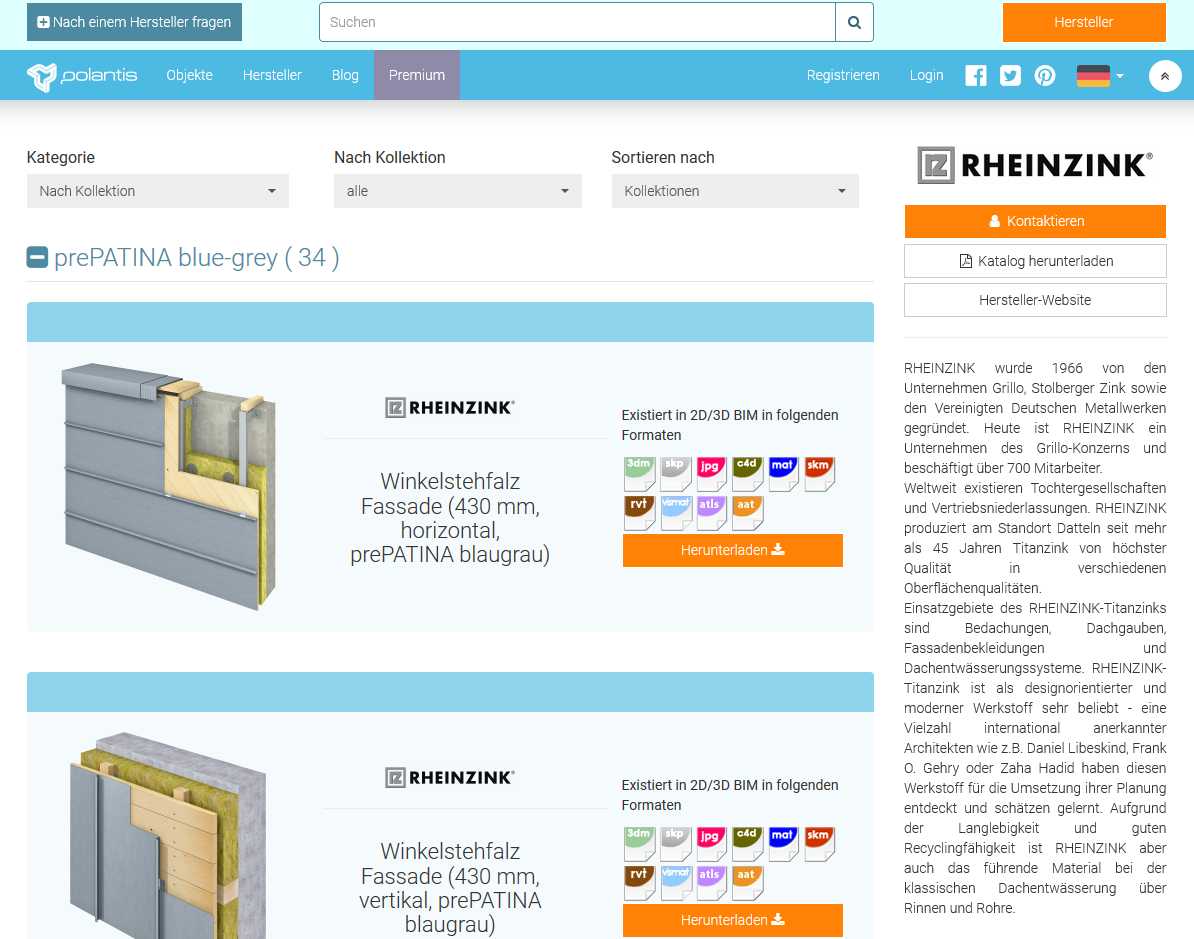Image resolution: width=1194 pixels, height=939 pixels.
Task: Click the Polantis logo
Action: pyautogui.click(x=82, y=76)
